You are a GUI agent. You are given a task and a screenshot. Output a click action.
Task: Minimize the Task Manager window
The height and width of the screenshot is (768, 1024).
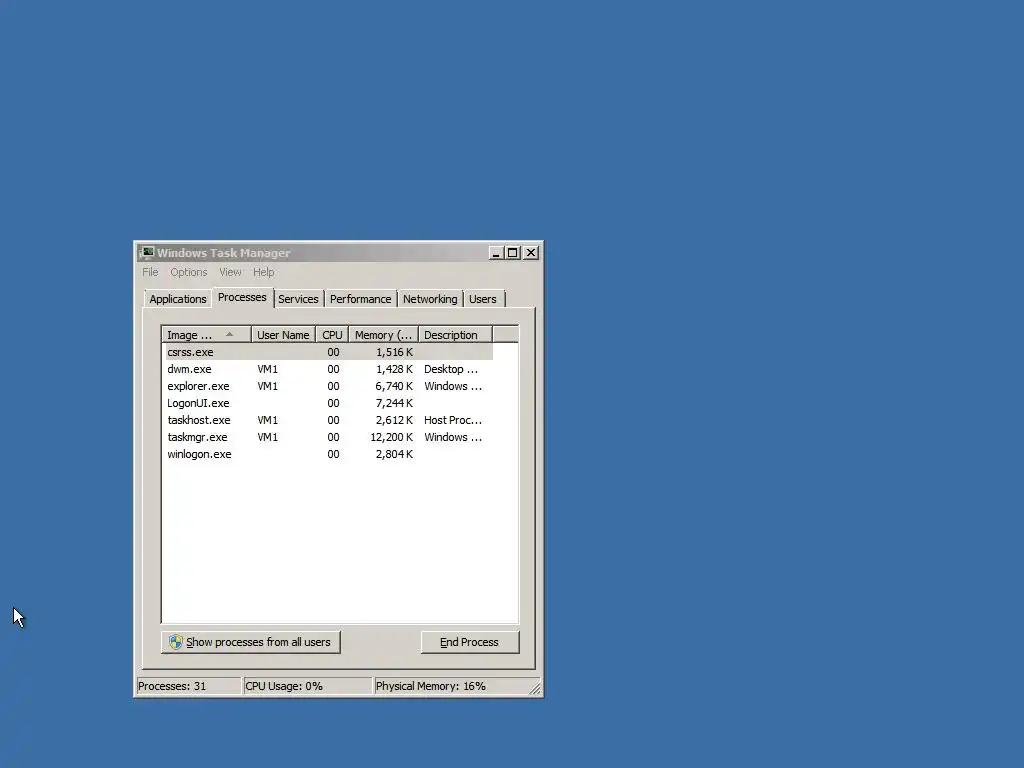click(496, 253)
